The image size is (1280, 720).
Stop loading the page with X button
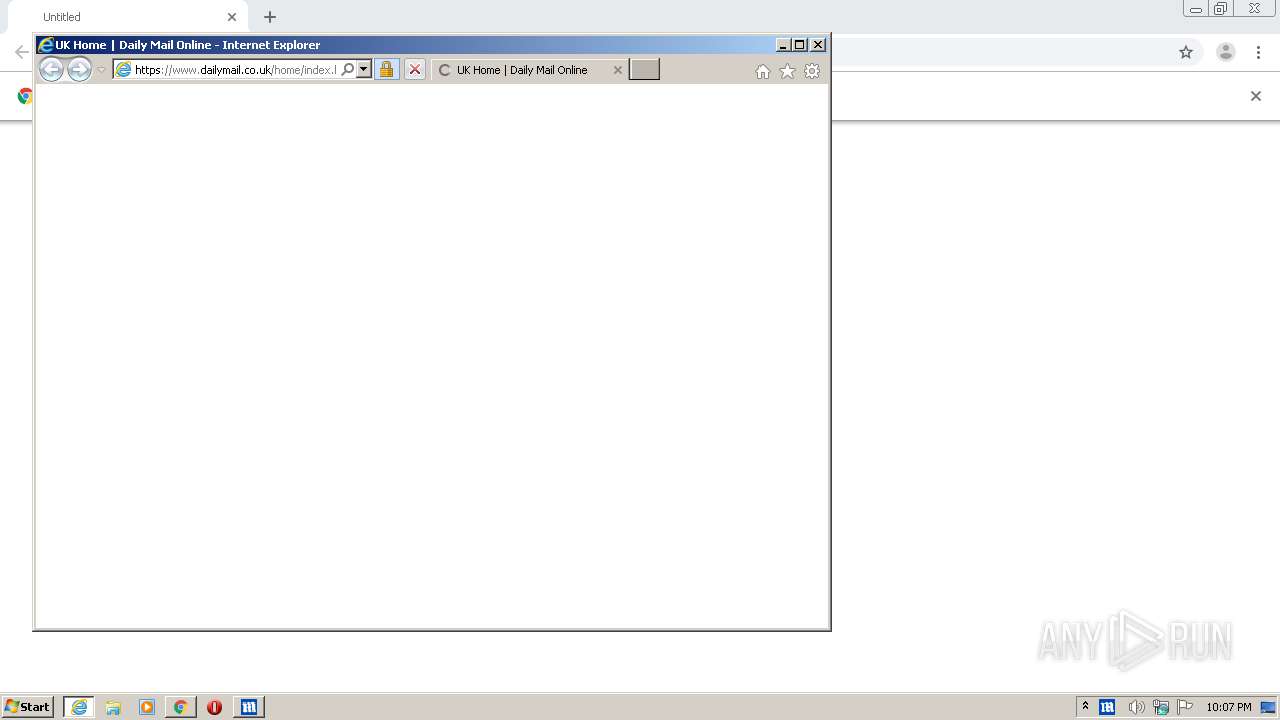click(x=415, y=70)
